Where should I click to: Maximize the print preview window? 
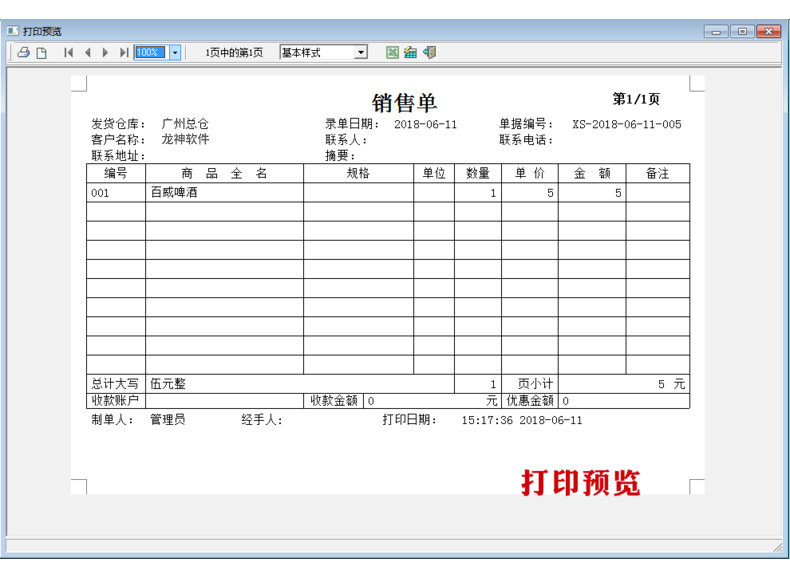tap(742, 31)
